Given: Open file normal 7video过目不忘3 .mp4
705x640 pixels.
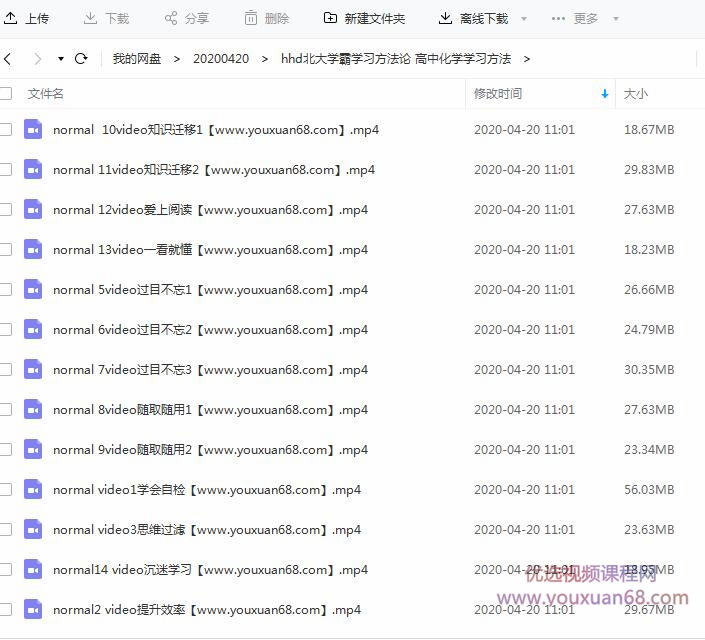Looking at the screenshot, I should pyautogui.click(x=210, y=370).
